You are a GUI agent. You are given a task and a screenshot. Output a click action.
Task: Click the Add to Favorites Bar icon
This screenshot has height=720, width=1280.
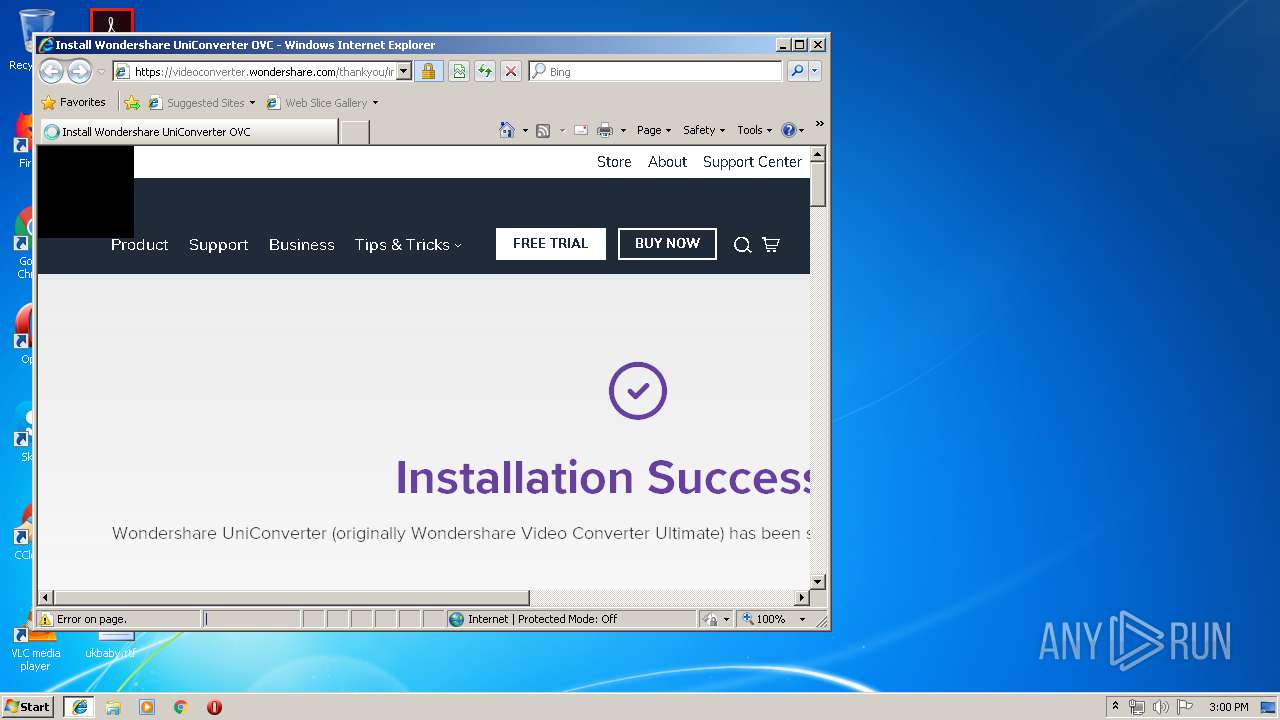(132, 102)
